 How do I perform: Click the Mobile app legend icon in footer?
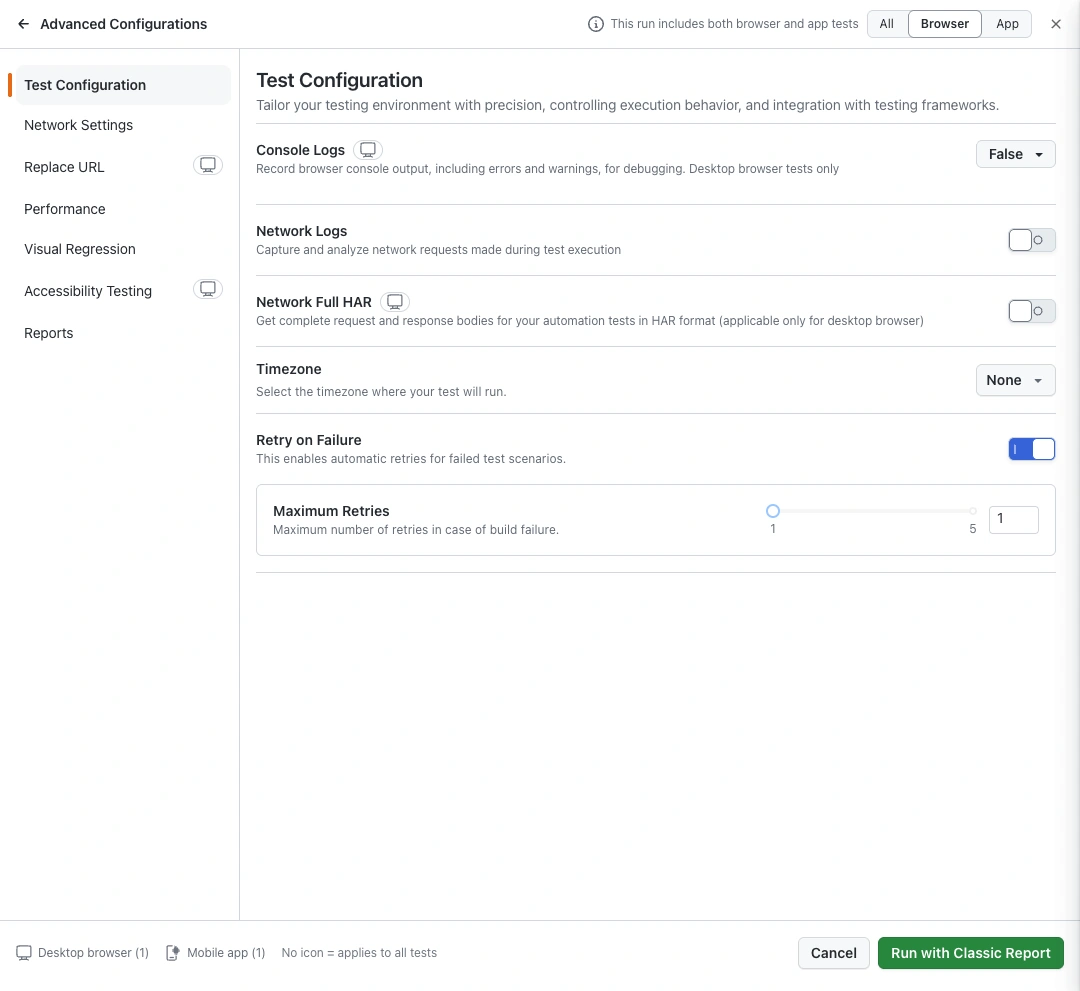coord(173,953)
